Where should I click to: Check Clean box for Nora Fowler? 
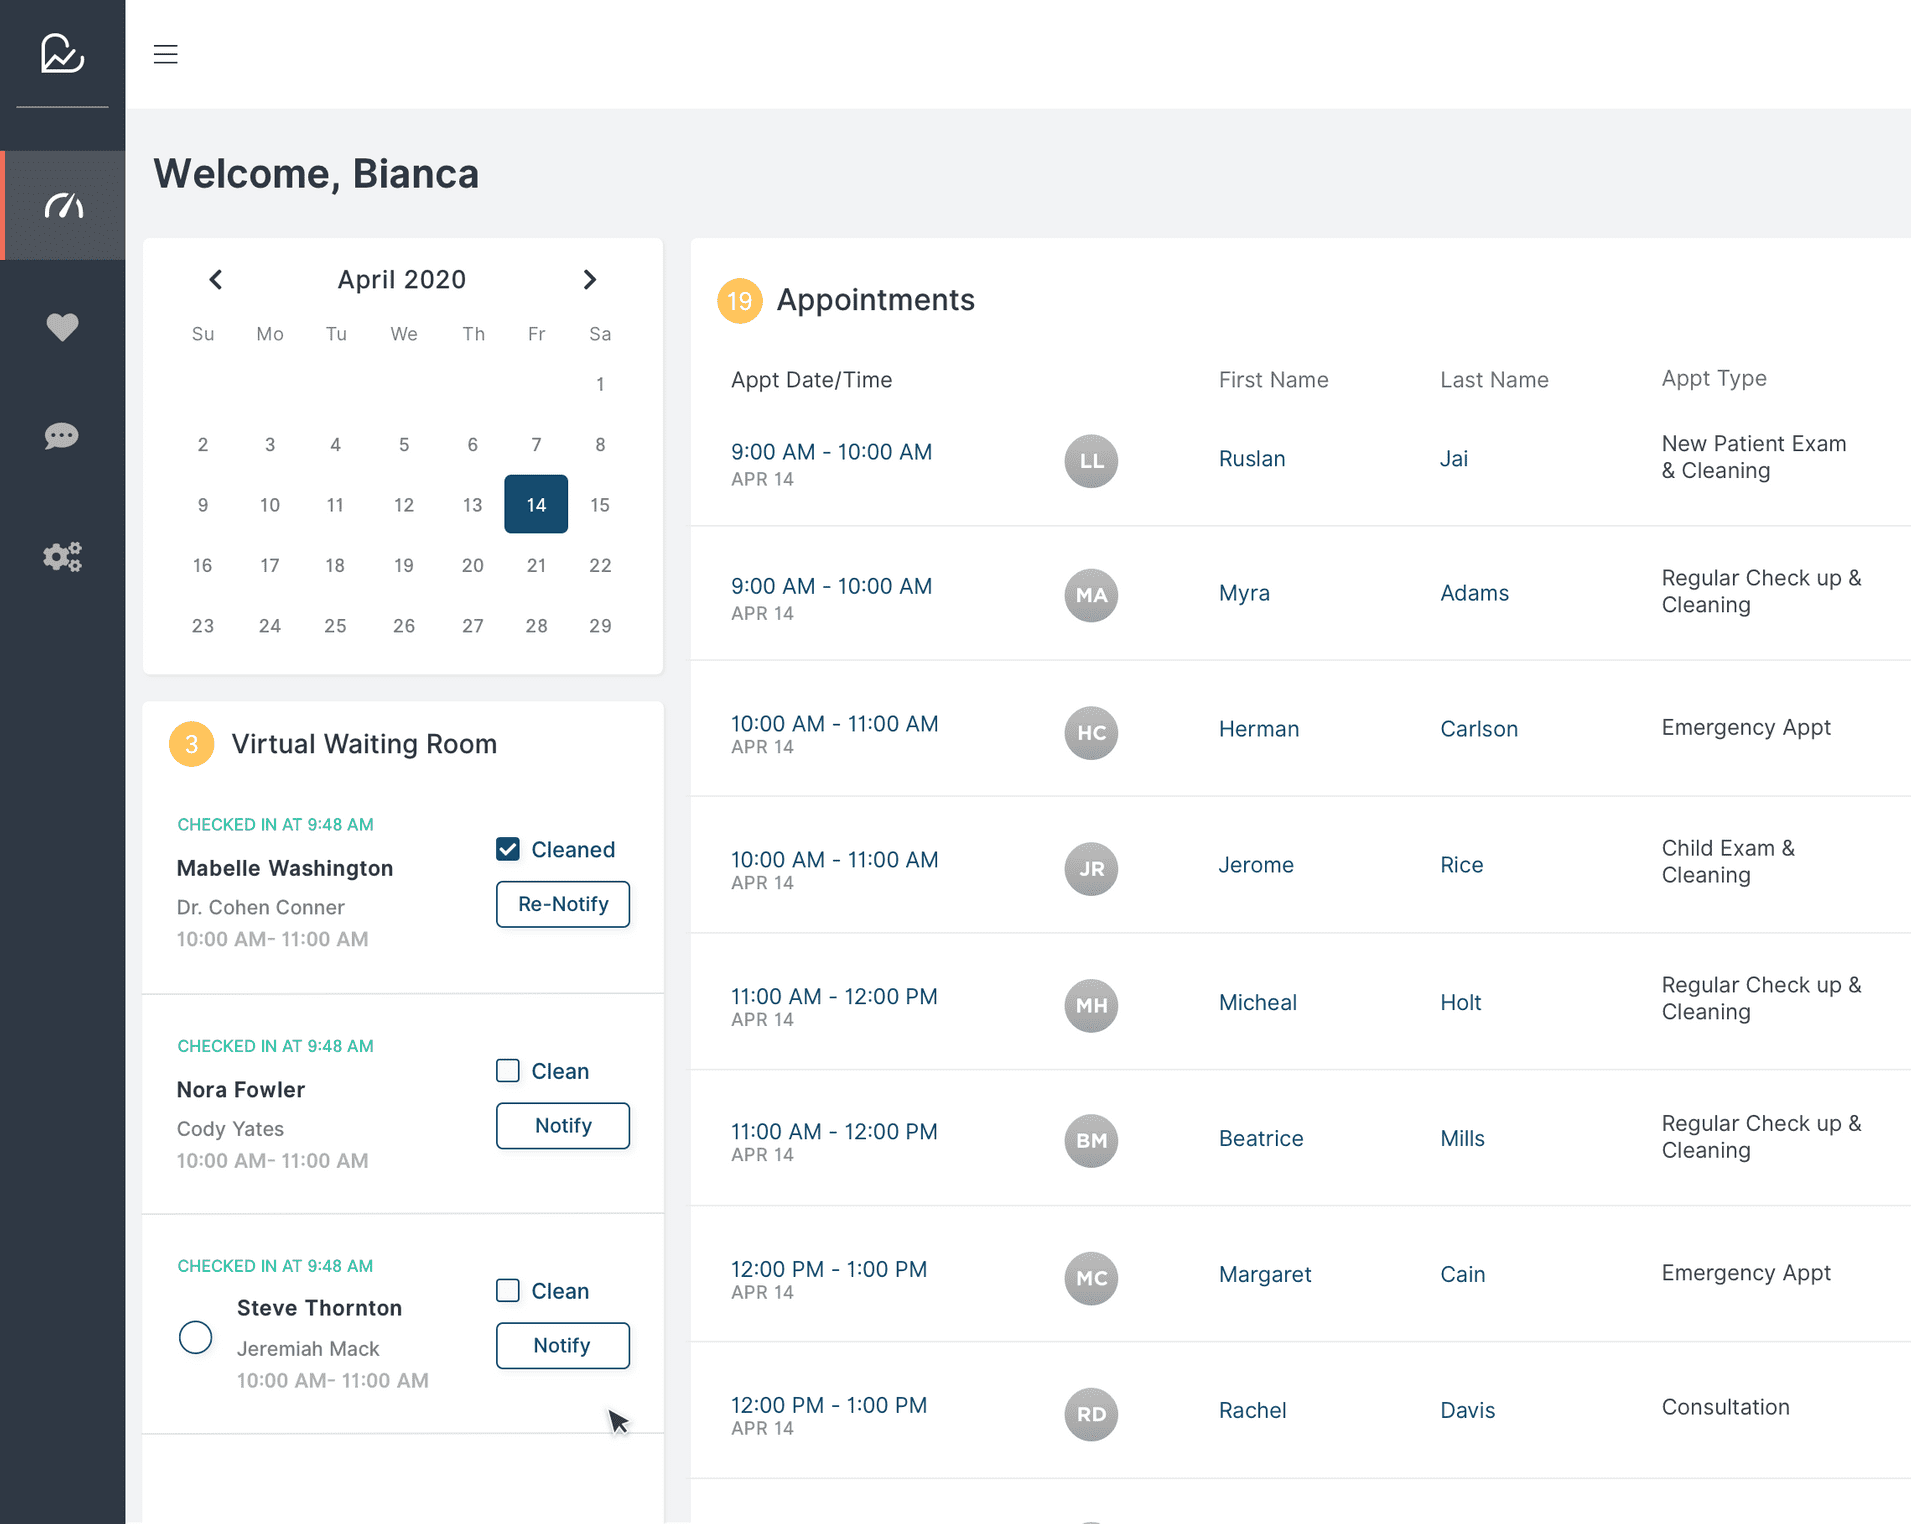click(508, 1071)
